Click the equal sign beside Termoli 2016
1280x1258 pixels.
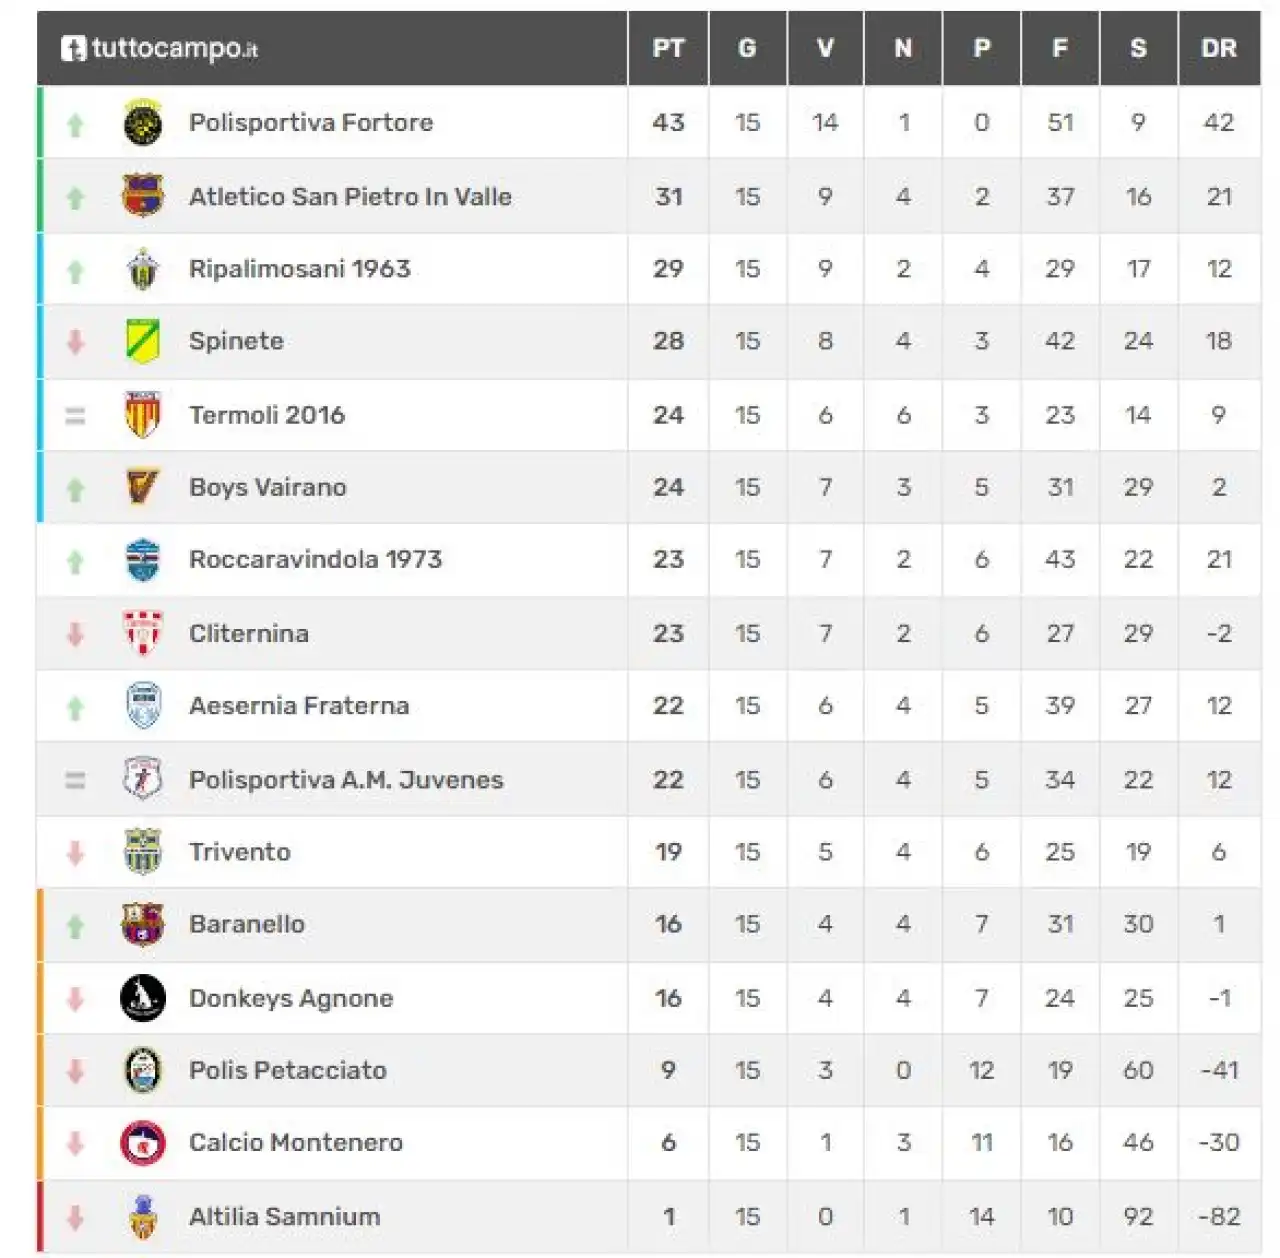(x=75, y=416)
